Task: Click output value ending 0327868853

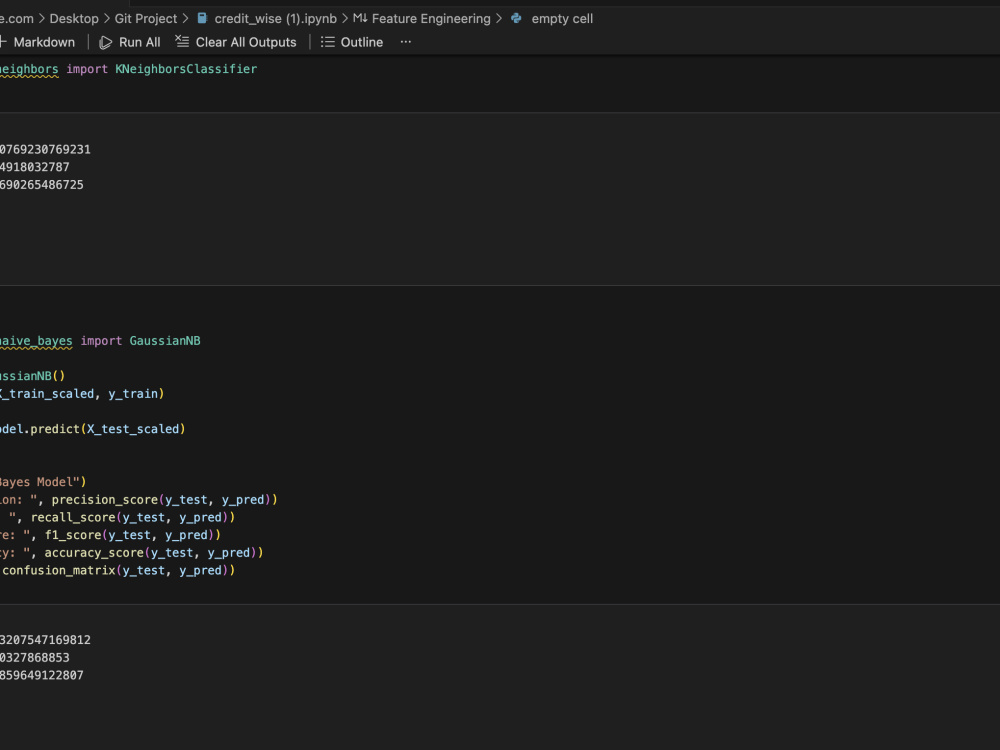Action: pos(34,658)
